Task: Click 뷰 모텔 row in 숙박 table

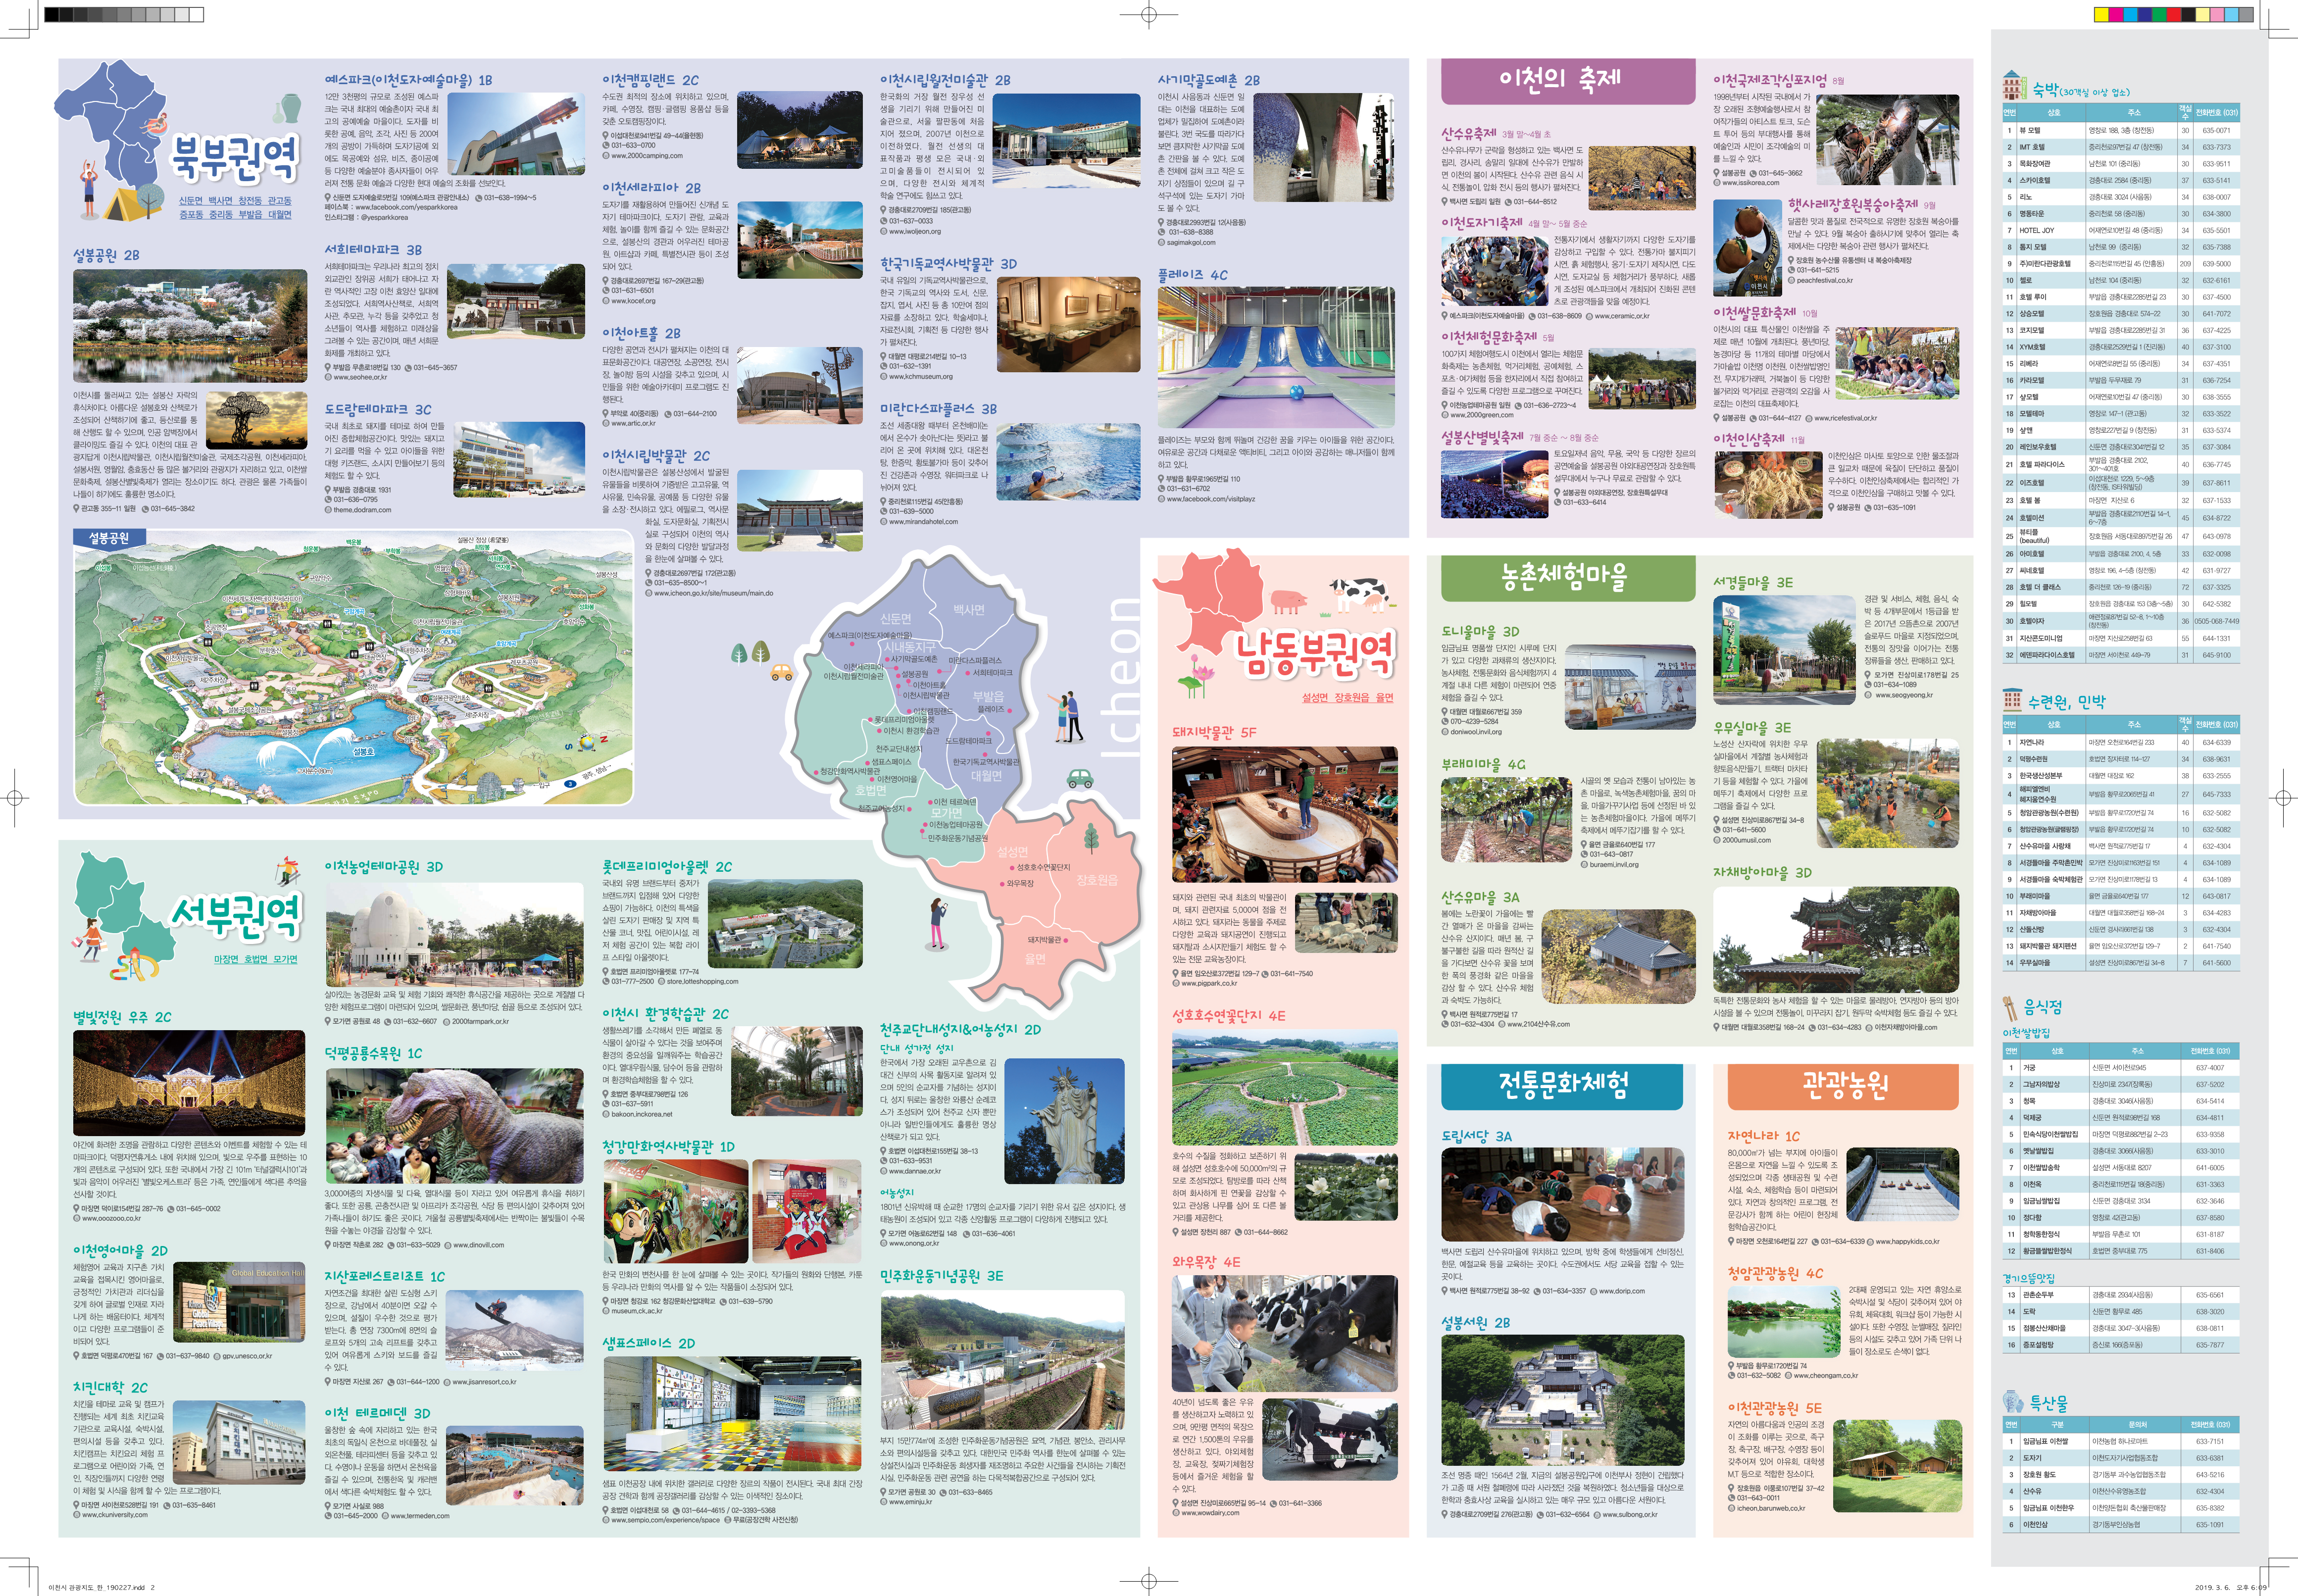Action: pos(2120,130)
